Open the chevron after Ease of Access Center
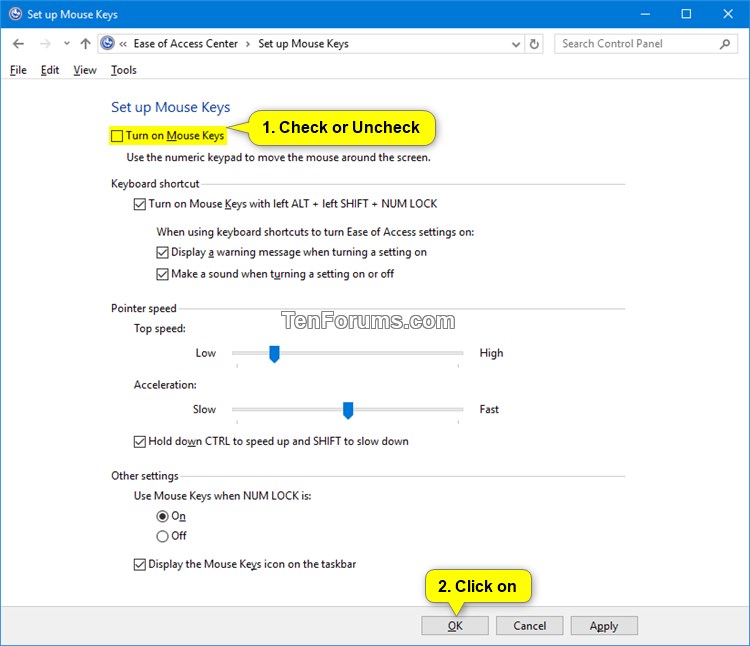 click(248, 44)
